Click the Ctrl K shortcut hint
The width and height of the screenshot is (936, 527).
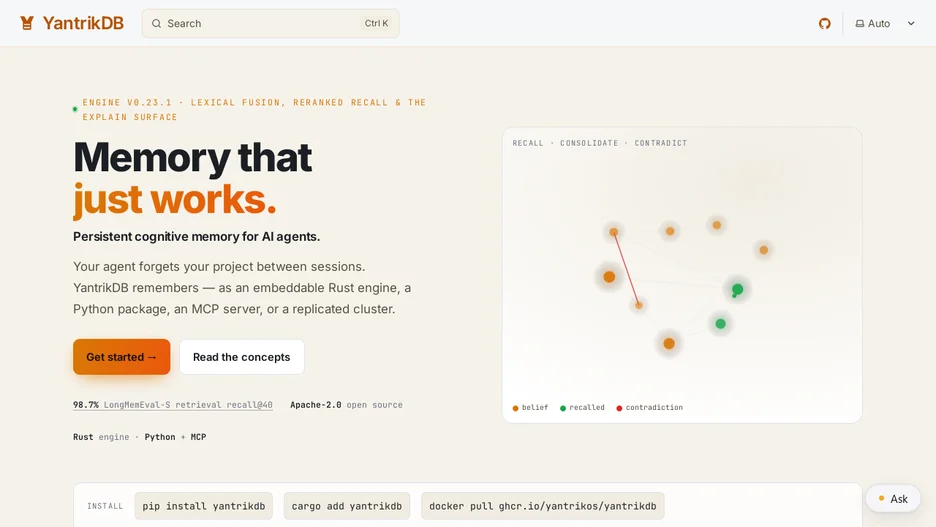click(376, 23)
